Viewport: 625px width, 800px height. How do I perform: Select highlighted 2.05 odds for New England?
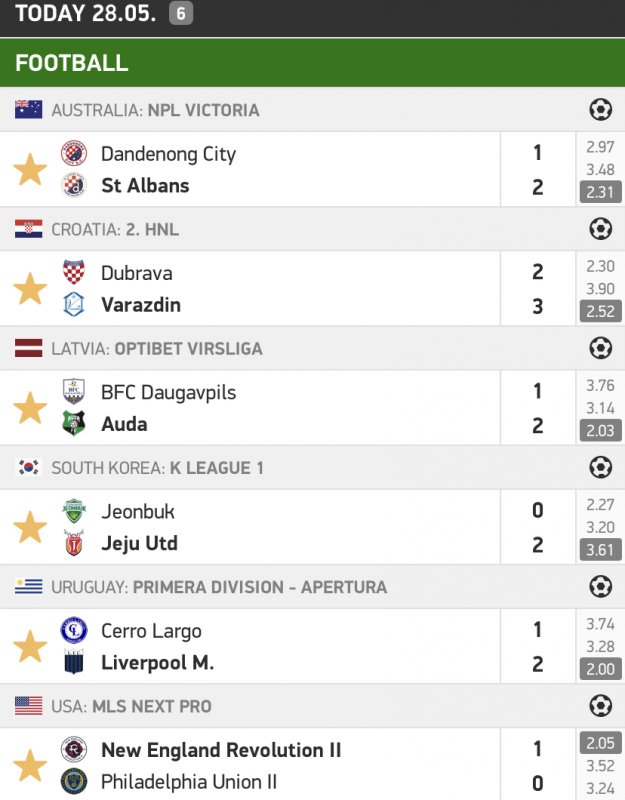(600, 742)
